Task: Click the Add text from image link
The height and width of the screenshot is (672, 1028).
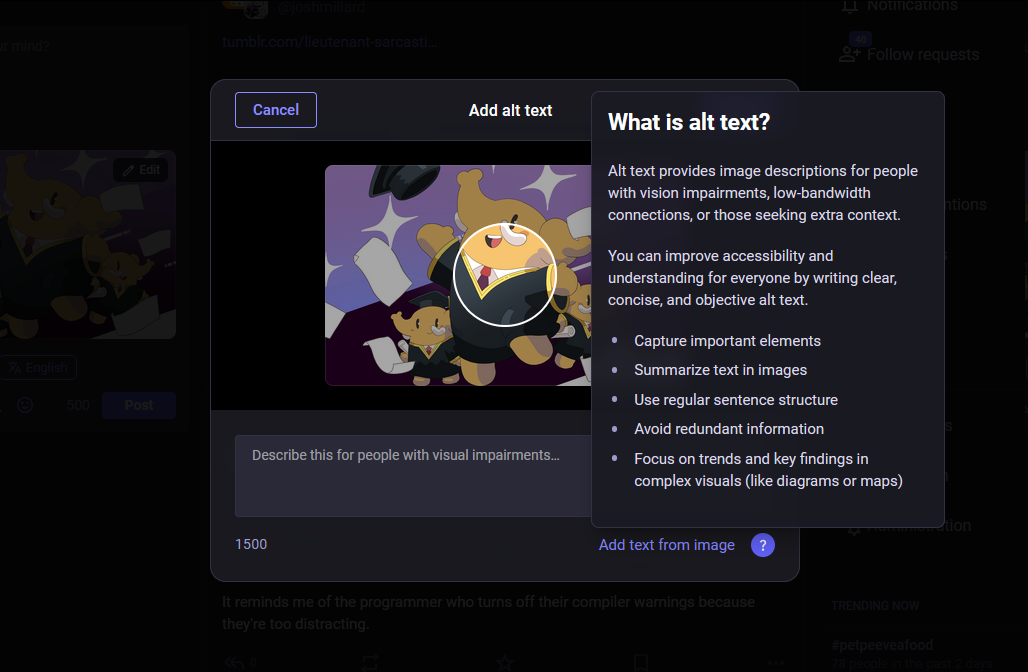Action: (666, 545)
